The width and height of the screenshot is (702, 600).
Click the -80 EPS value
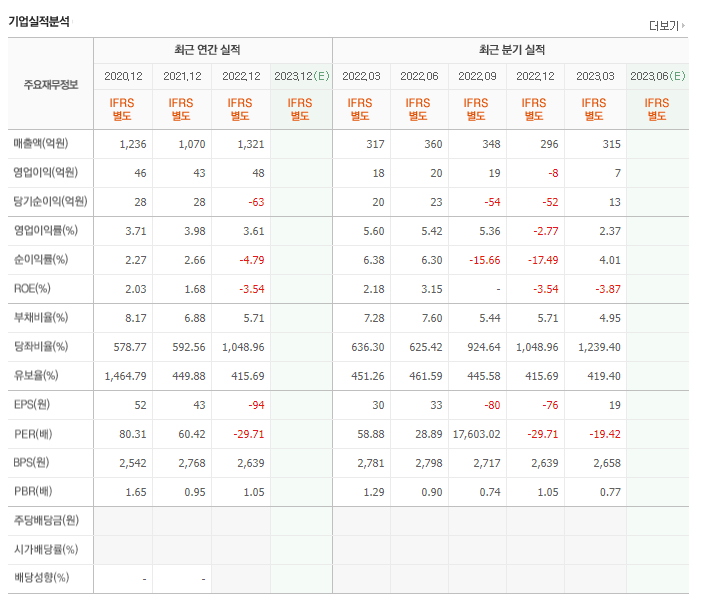[492, 405]
